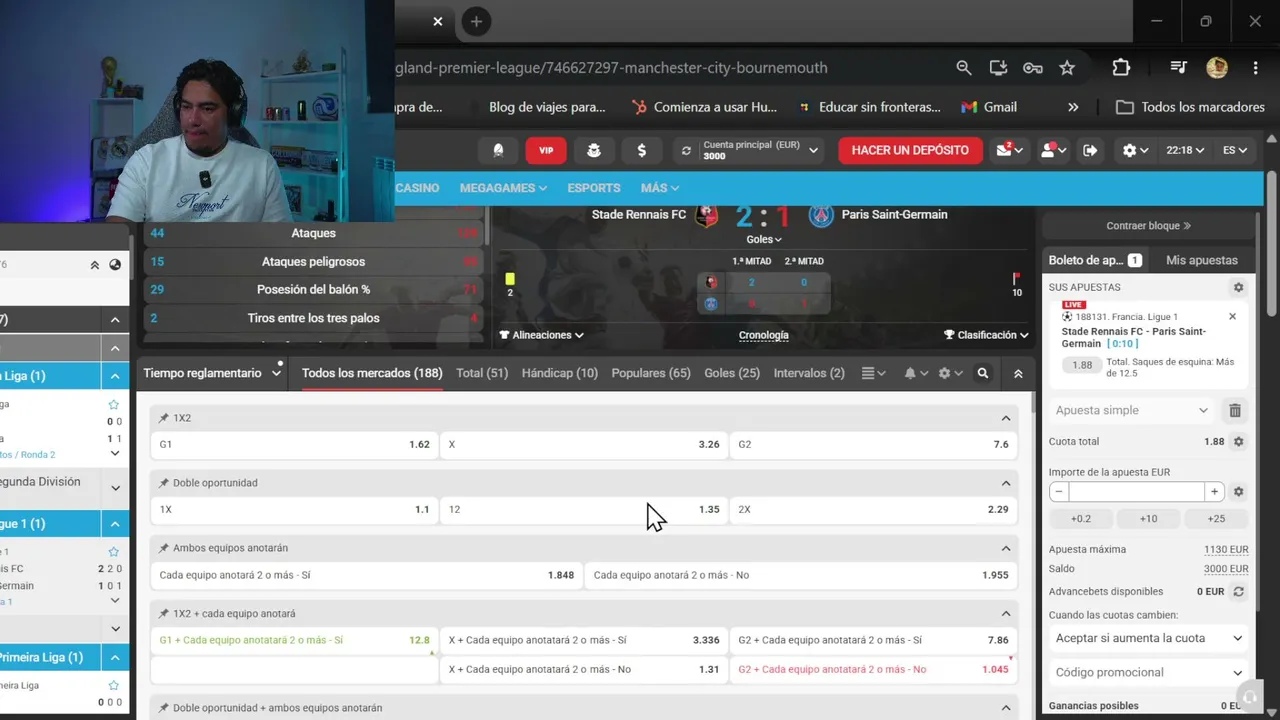
Task: Add +10 to the bet amount
Action: pos(1148,518)
